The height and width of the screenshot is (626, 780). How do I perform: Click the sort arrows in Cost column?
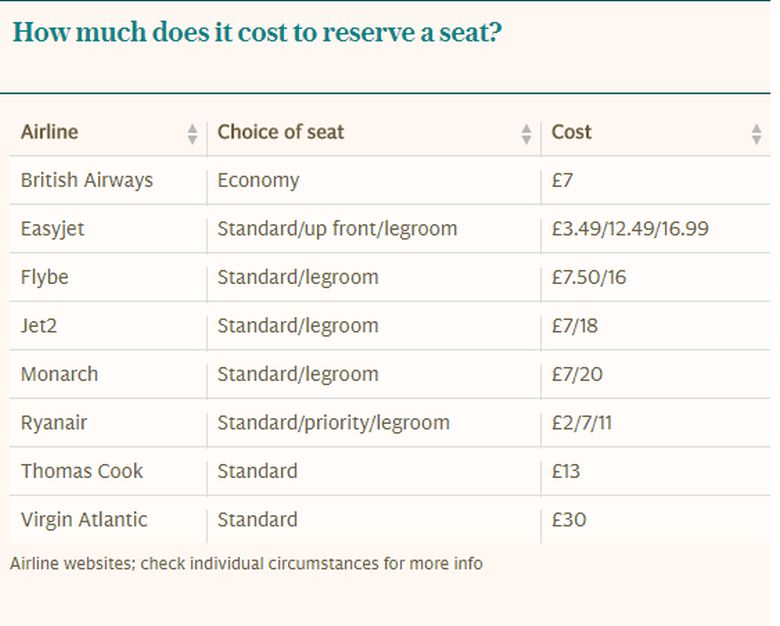(756, 133)
